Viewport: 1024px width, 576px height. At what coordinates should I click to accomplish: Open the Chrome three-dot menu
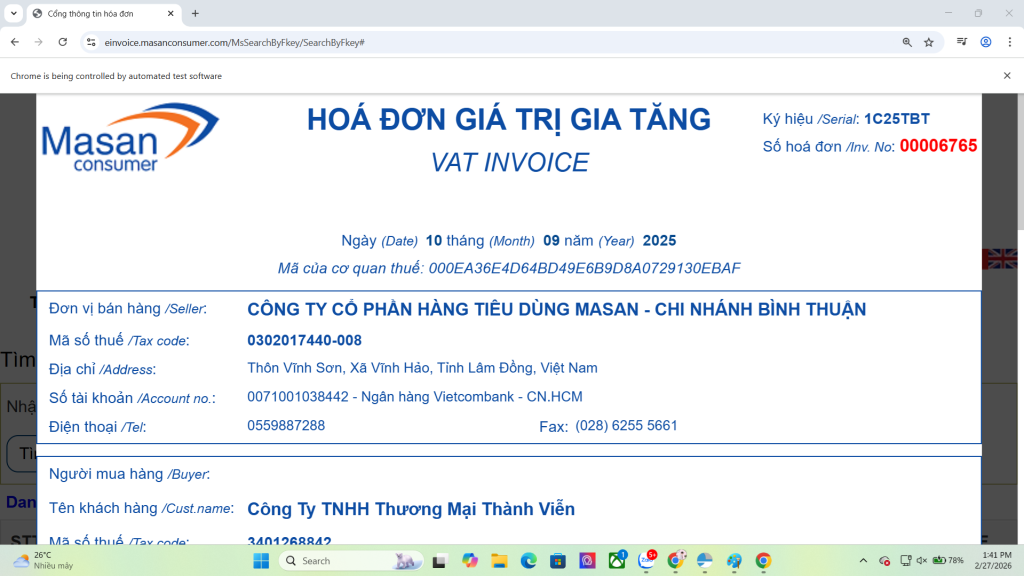(x=1008, y=42)
